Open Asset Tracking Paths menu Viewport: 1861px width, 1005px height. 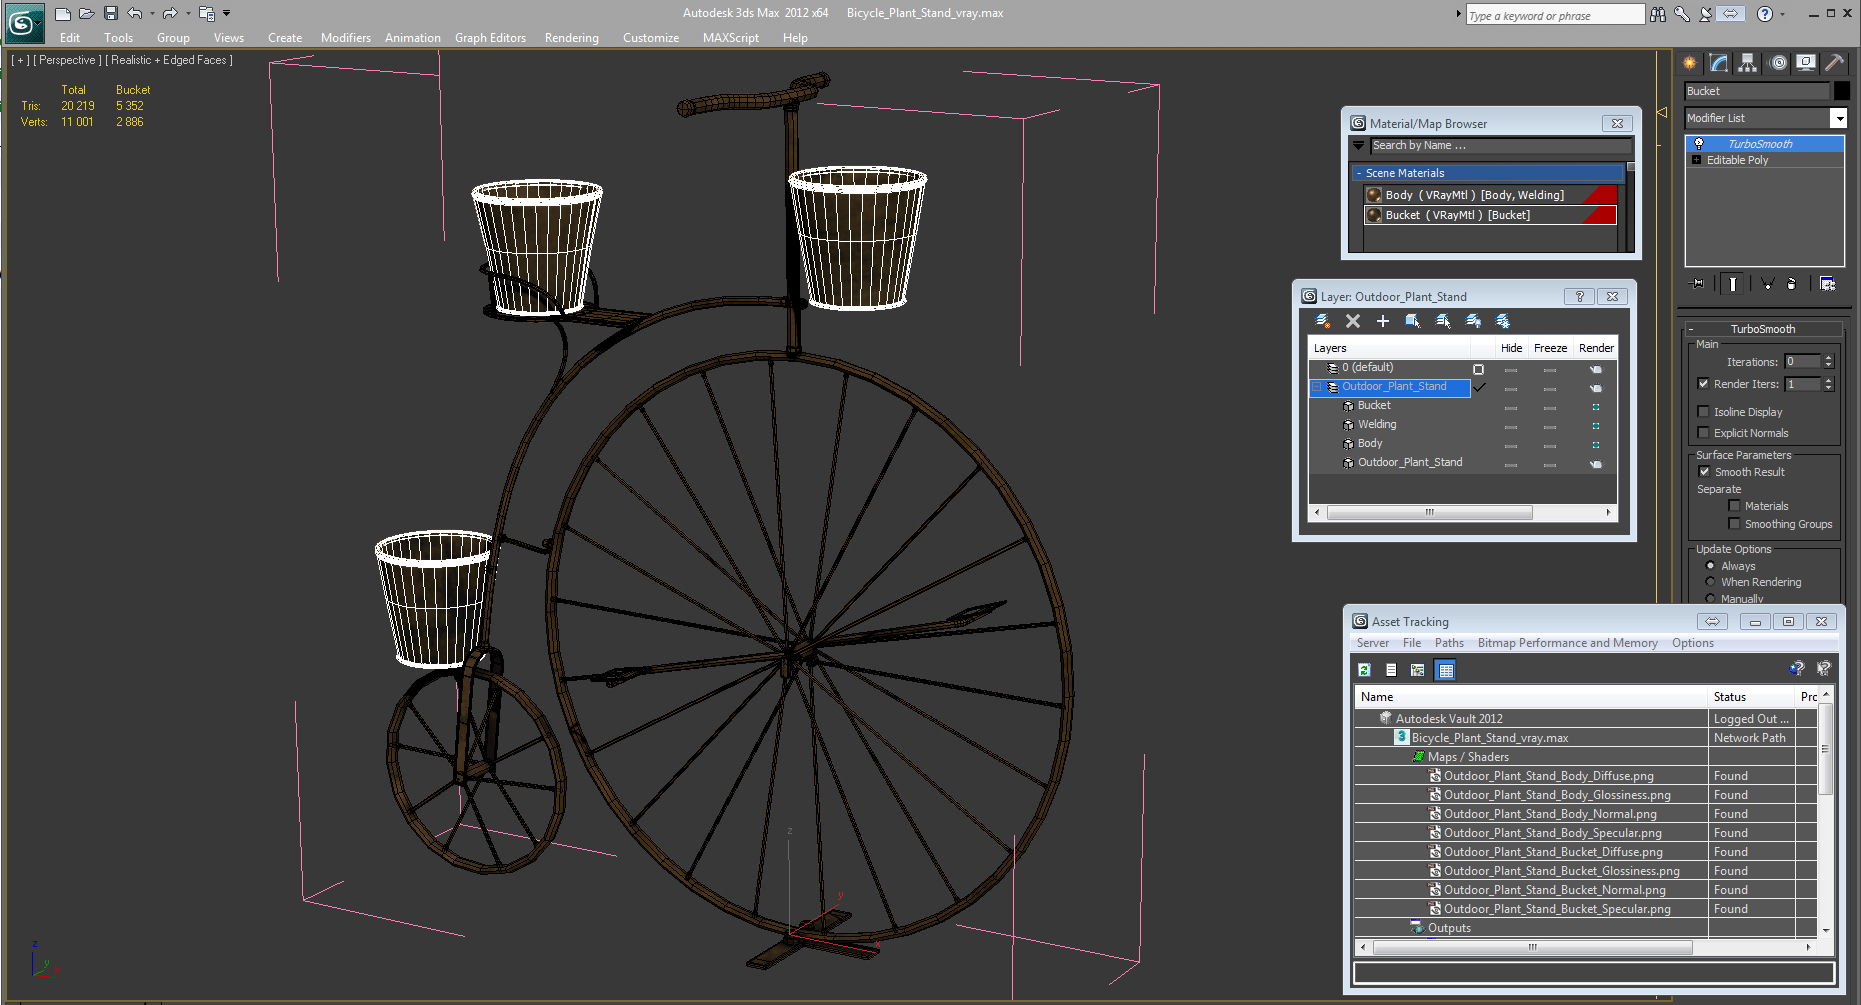(x=1449, y=643)
